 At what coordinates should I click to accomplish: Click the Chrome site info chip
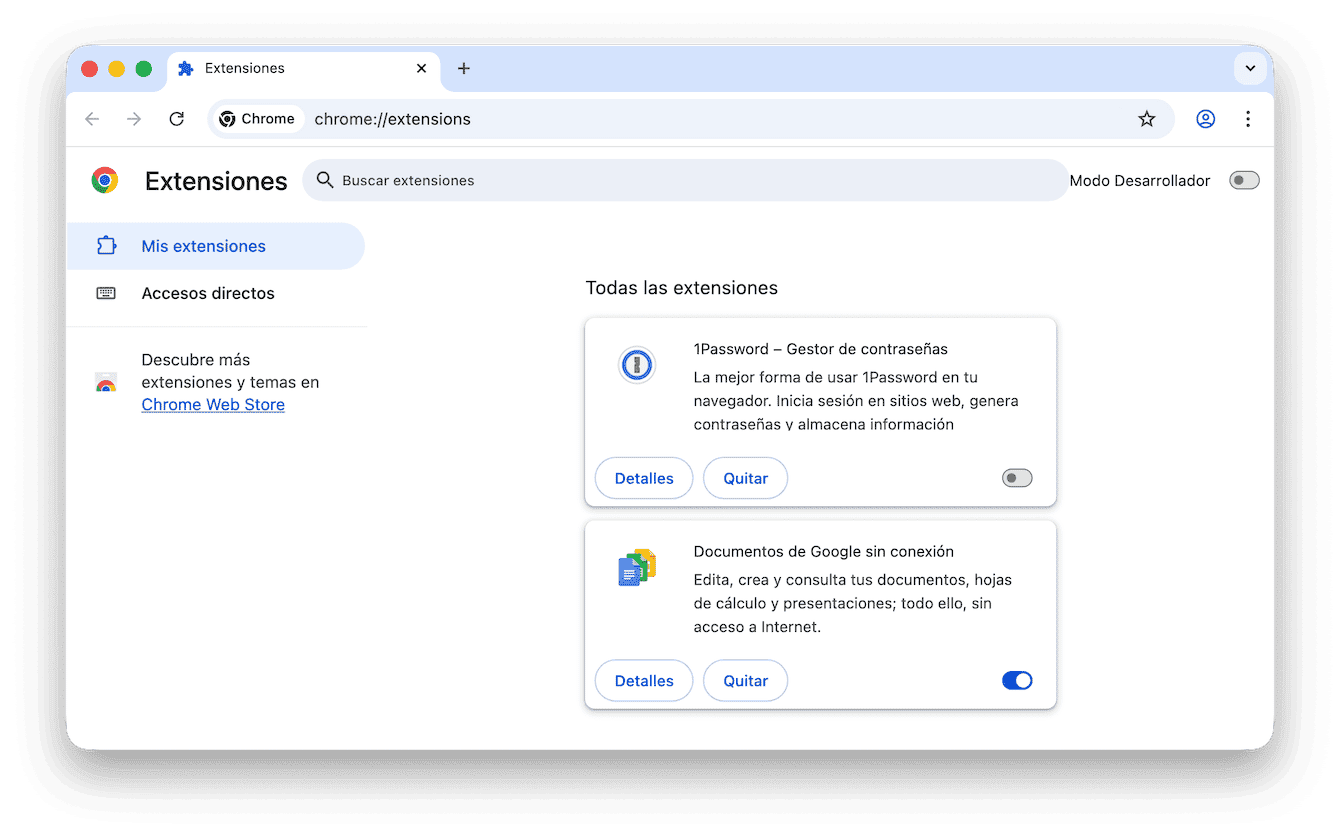pos(259,119)
